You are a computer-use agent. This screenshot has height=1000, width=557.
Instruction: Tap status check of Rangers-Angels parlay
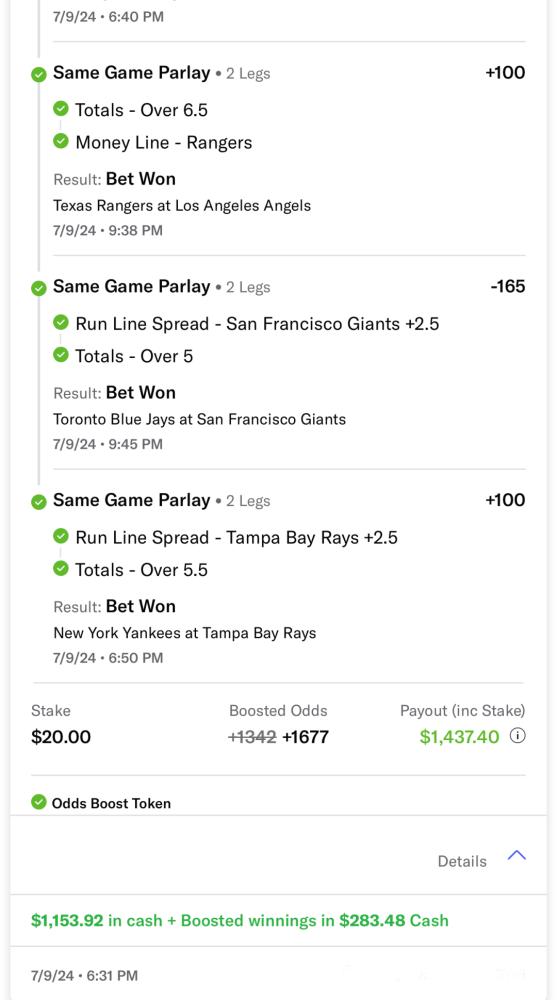click(x=39, y=75)
